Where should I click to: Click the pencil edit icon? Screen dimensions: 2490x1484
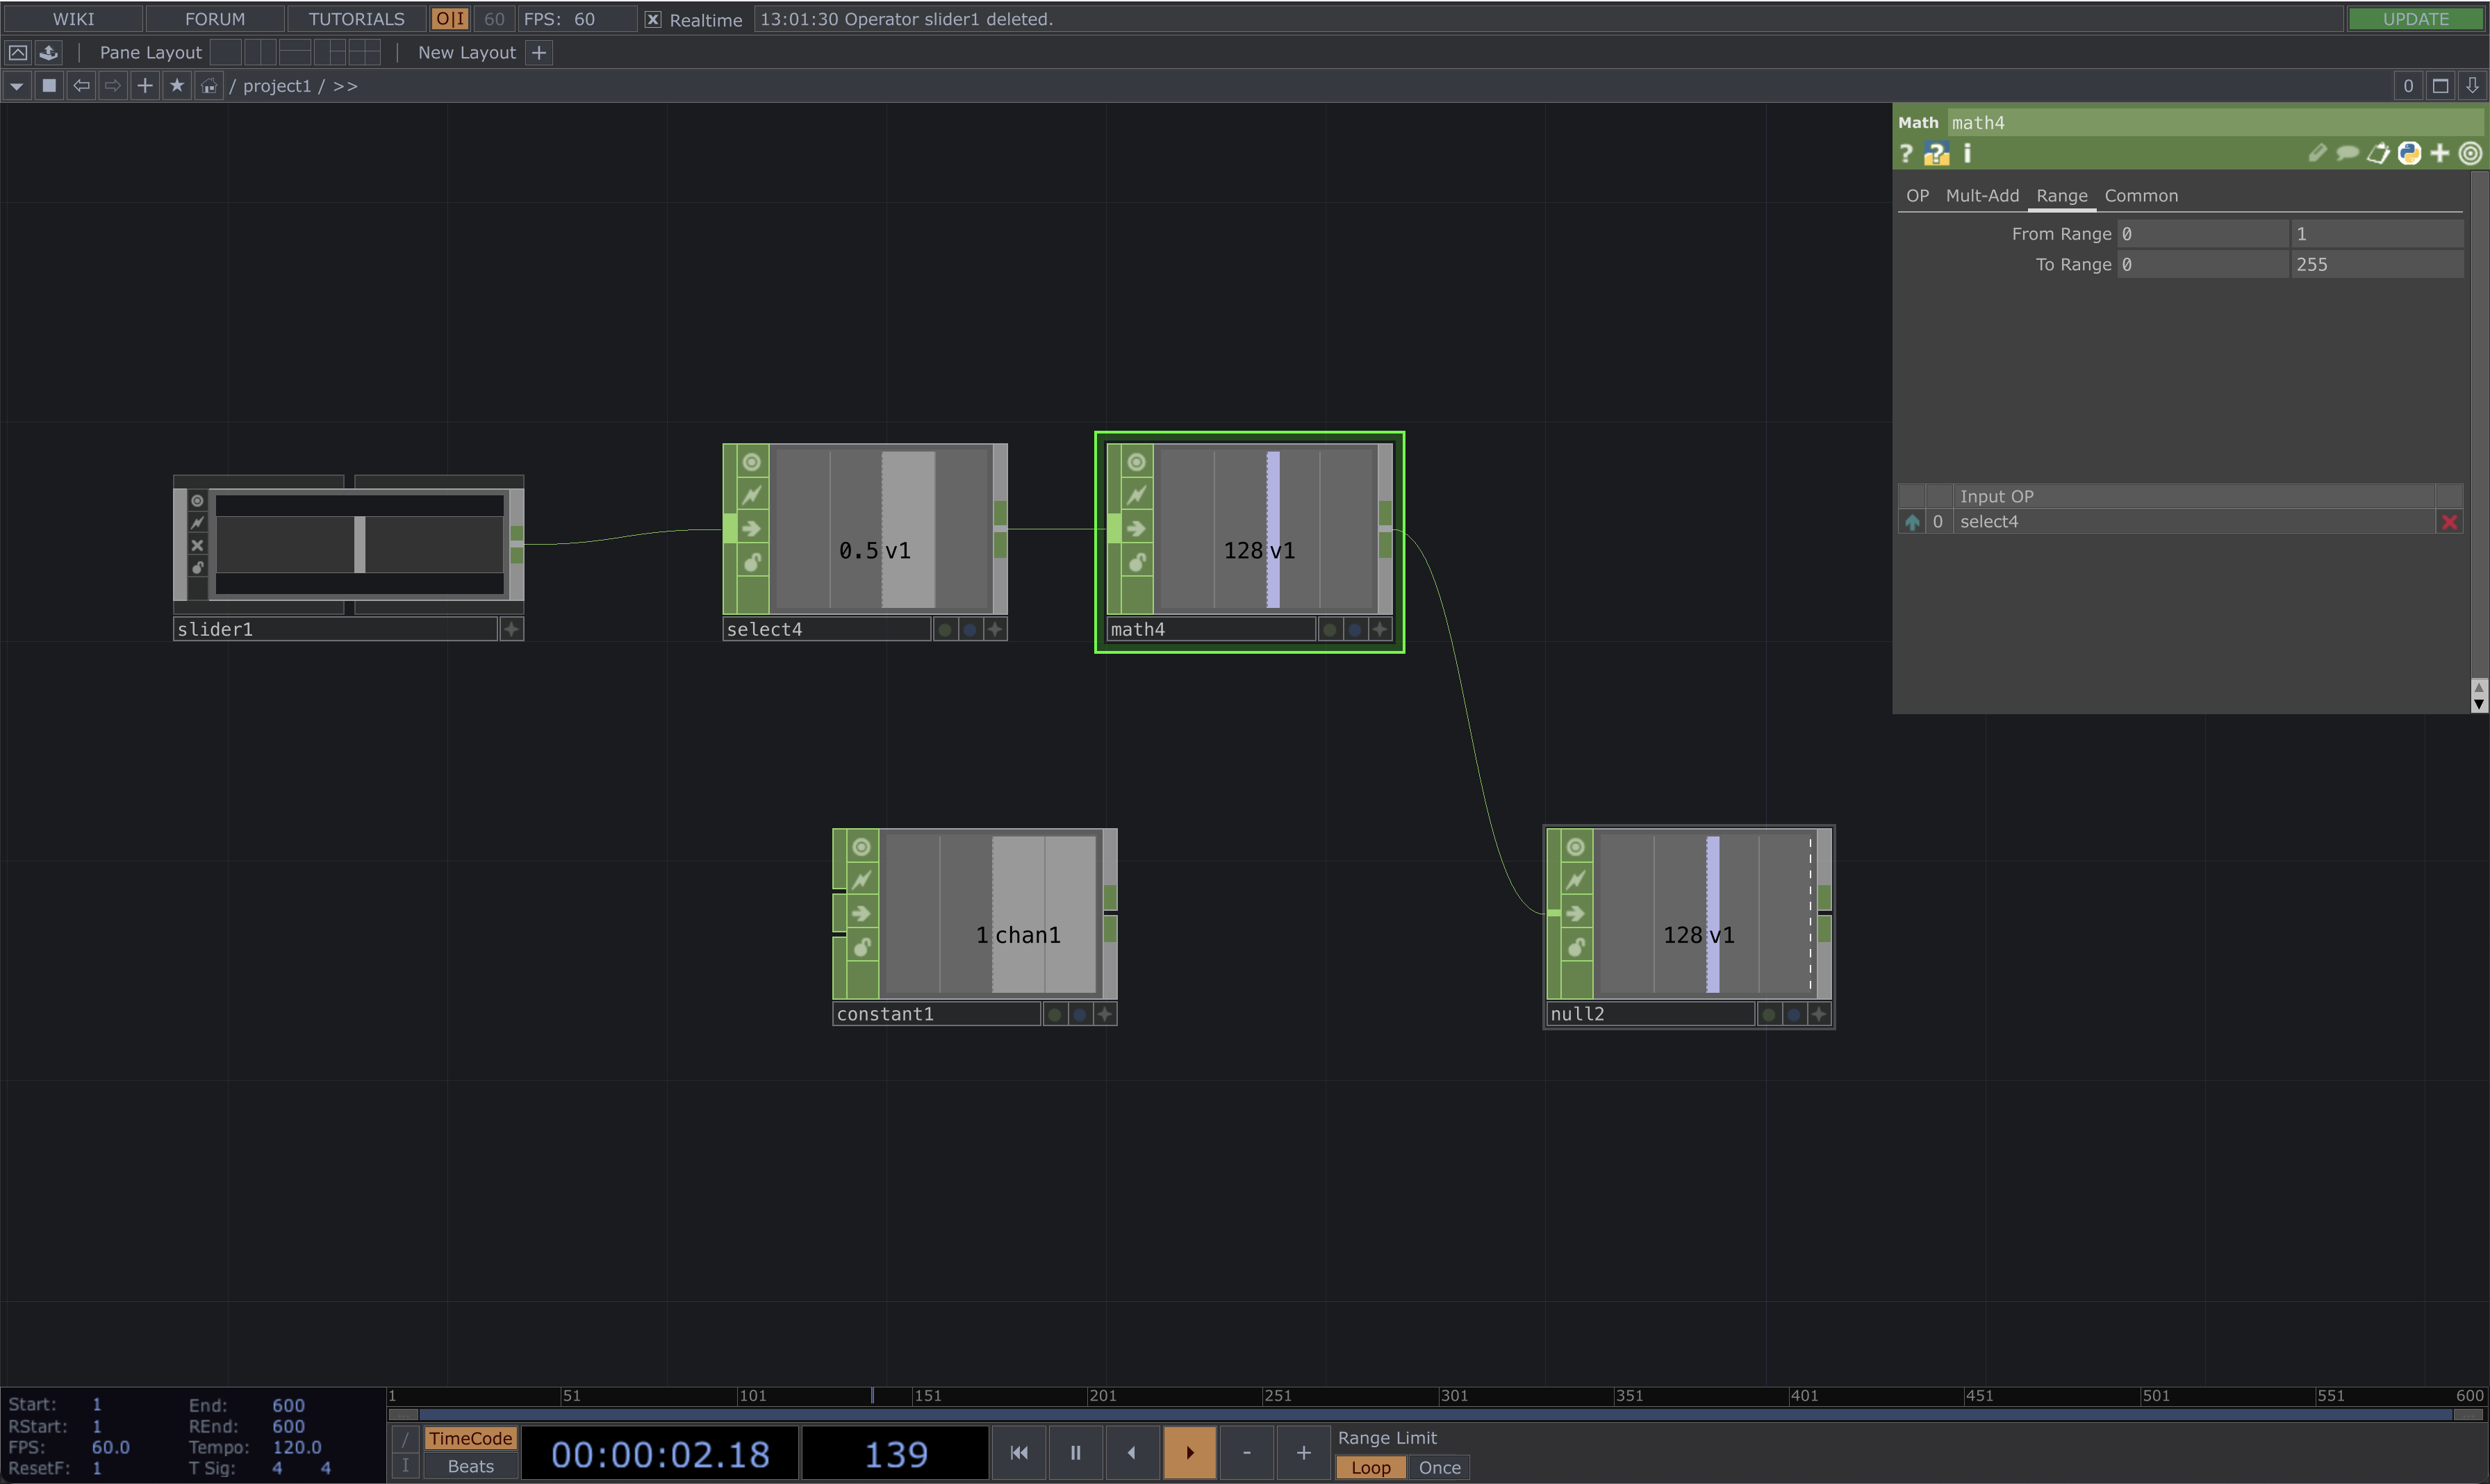[x=2317, y=153]
